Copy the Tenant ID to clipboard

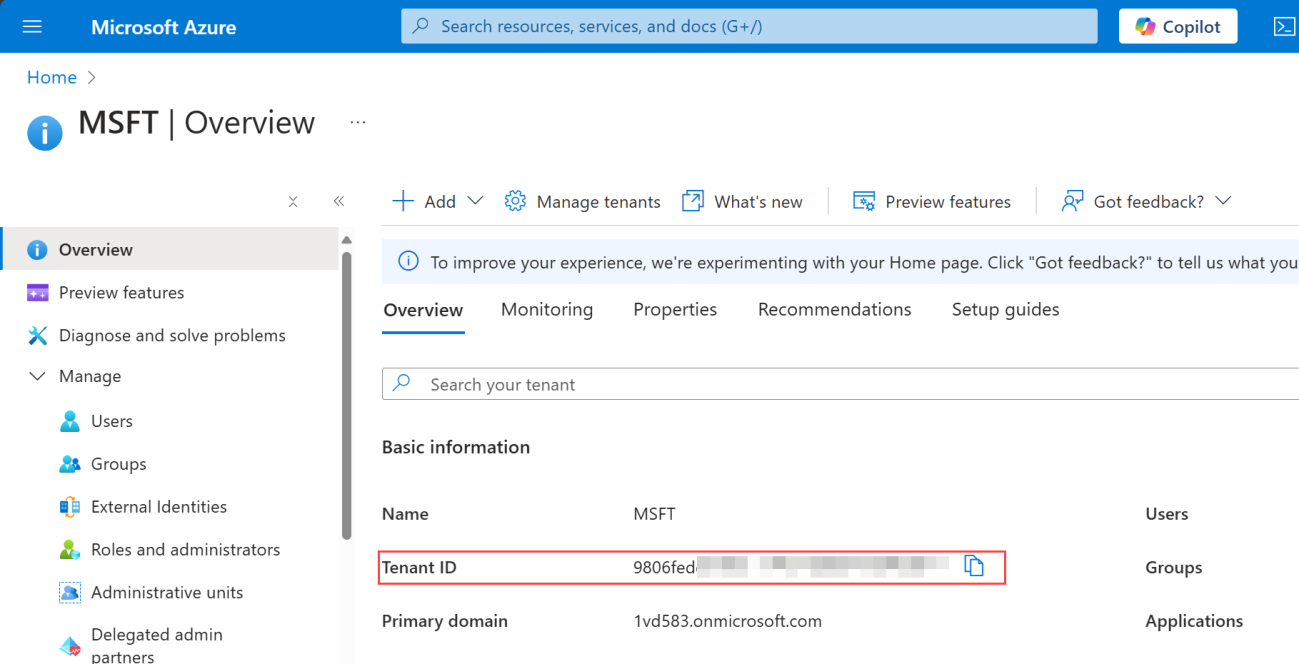tap(974, 566)
